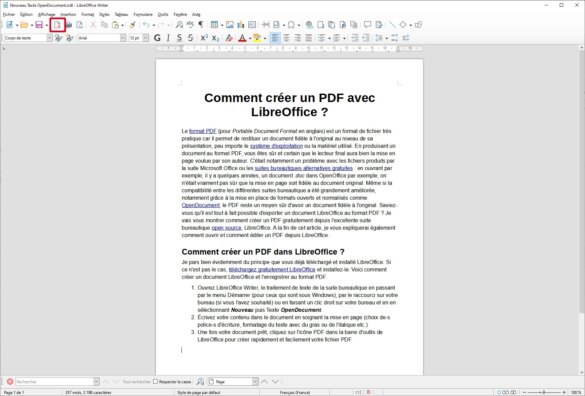This screenshot has width=585, height=396.
Task: Click the Insert Page Break icon
Action: point(266,25)
